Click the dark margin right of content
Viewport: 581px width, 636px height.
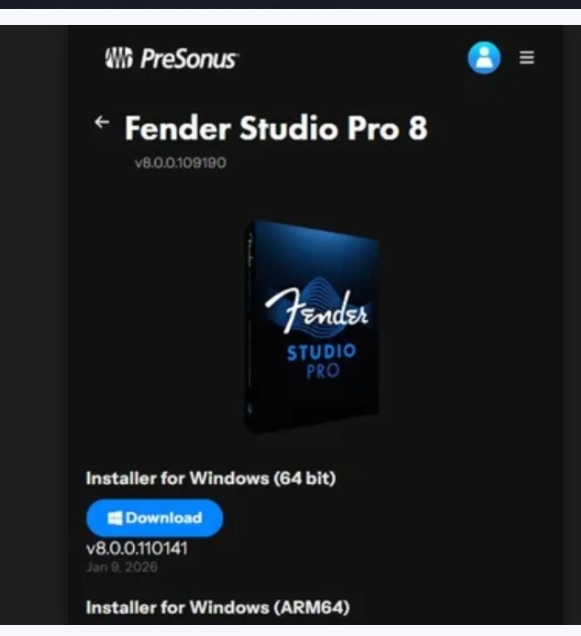(572, 324)
